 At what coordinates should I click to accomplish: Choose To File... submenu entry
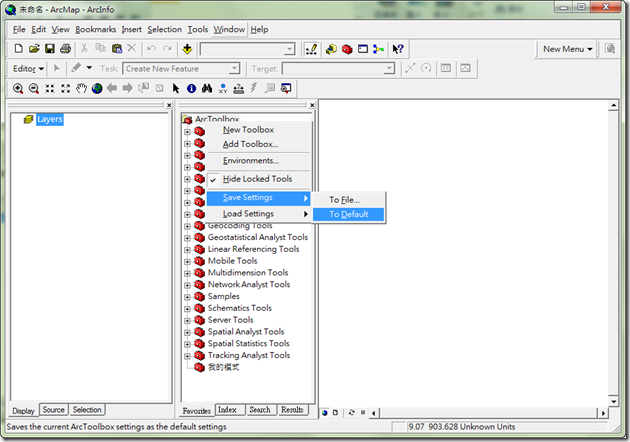coord(348,200)
